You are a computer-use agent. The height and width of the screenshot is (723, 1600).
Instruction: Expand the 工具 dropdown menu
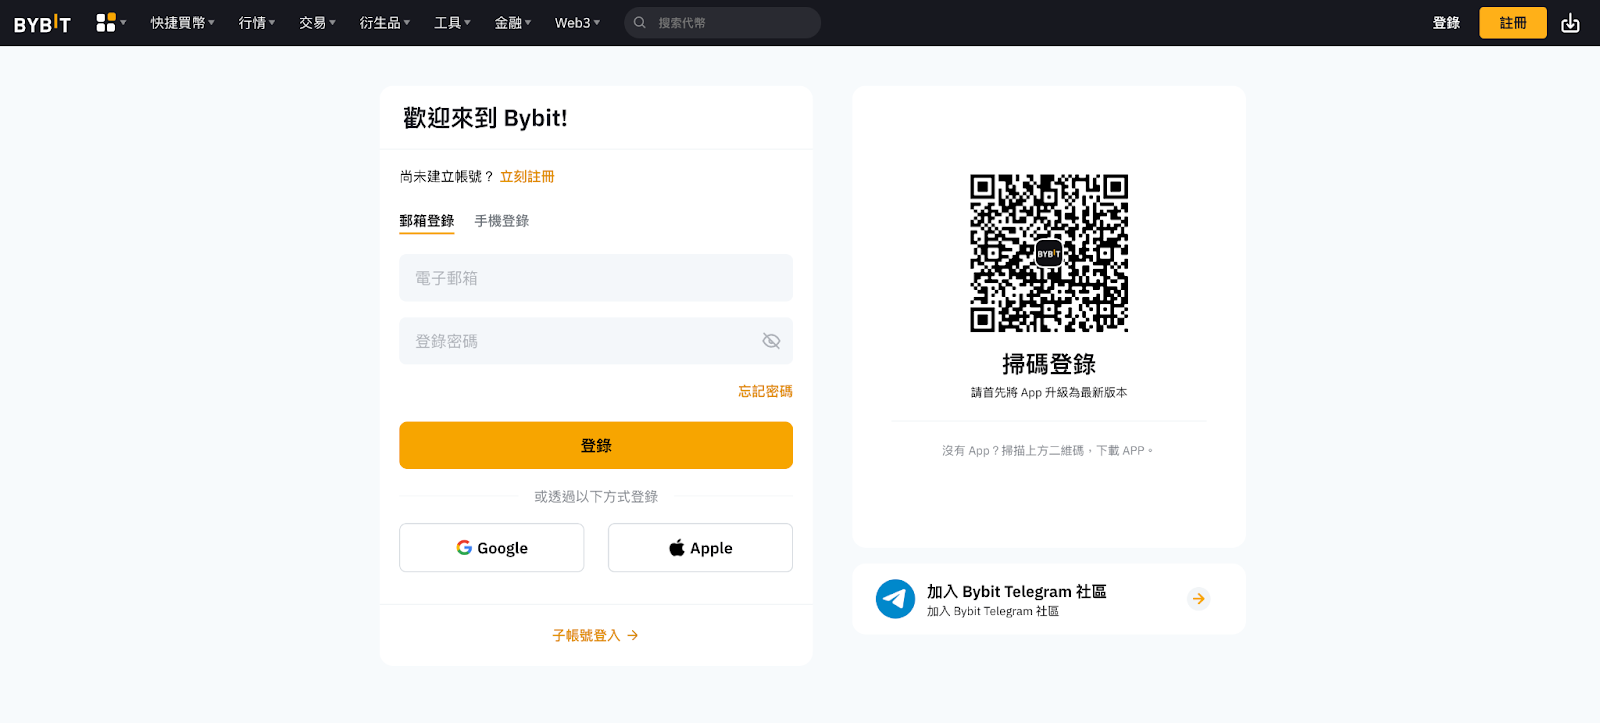click(x=452, y=23)
